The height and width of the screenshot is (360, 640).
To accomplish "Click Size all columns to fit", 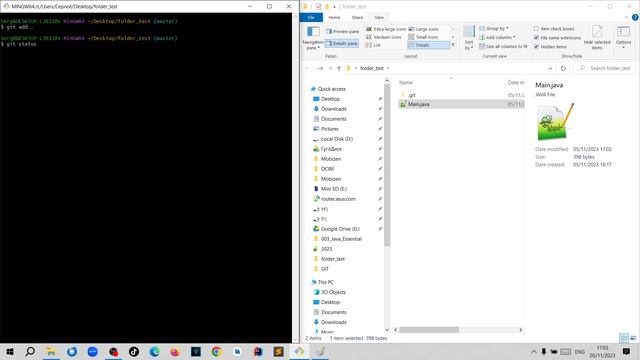I will (503, 46).
